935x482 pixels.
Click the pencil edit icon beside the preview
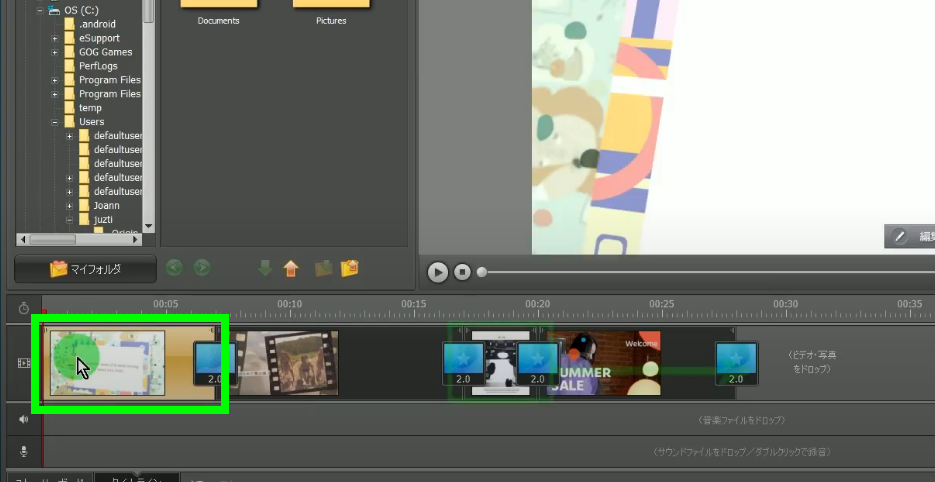point(900,237)
